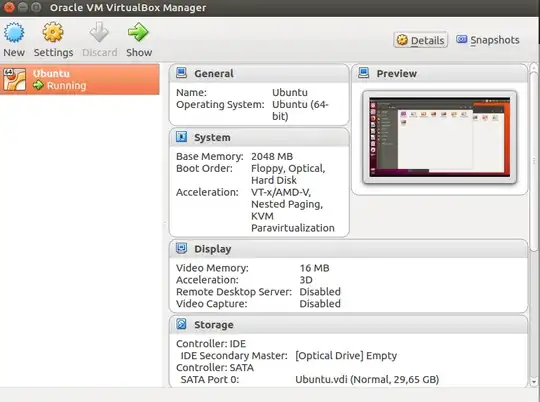Click the green Show arrow icon
Screen dimensions: 540x402
(x=138, y=32)
